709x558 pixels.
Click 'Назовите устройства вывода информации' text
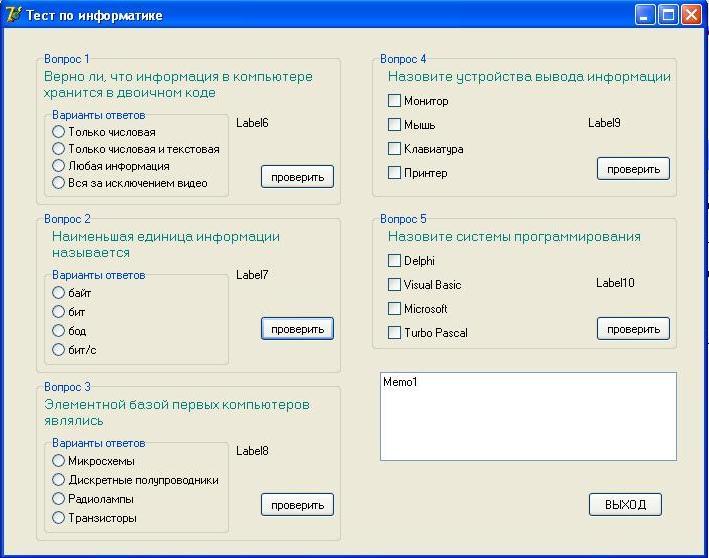point(529,76)
